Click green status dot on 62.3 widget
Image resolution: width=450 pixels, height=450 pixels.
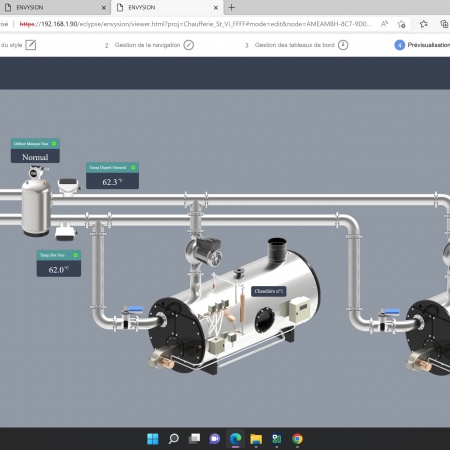point(133,167)
